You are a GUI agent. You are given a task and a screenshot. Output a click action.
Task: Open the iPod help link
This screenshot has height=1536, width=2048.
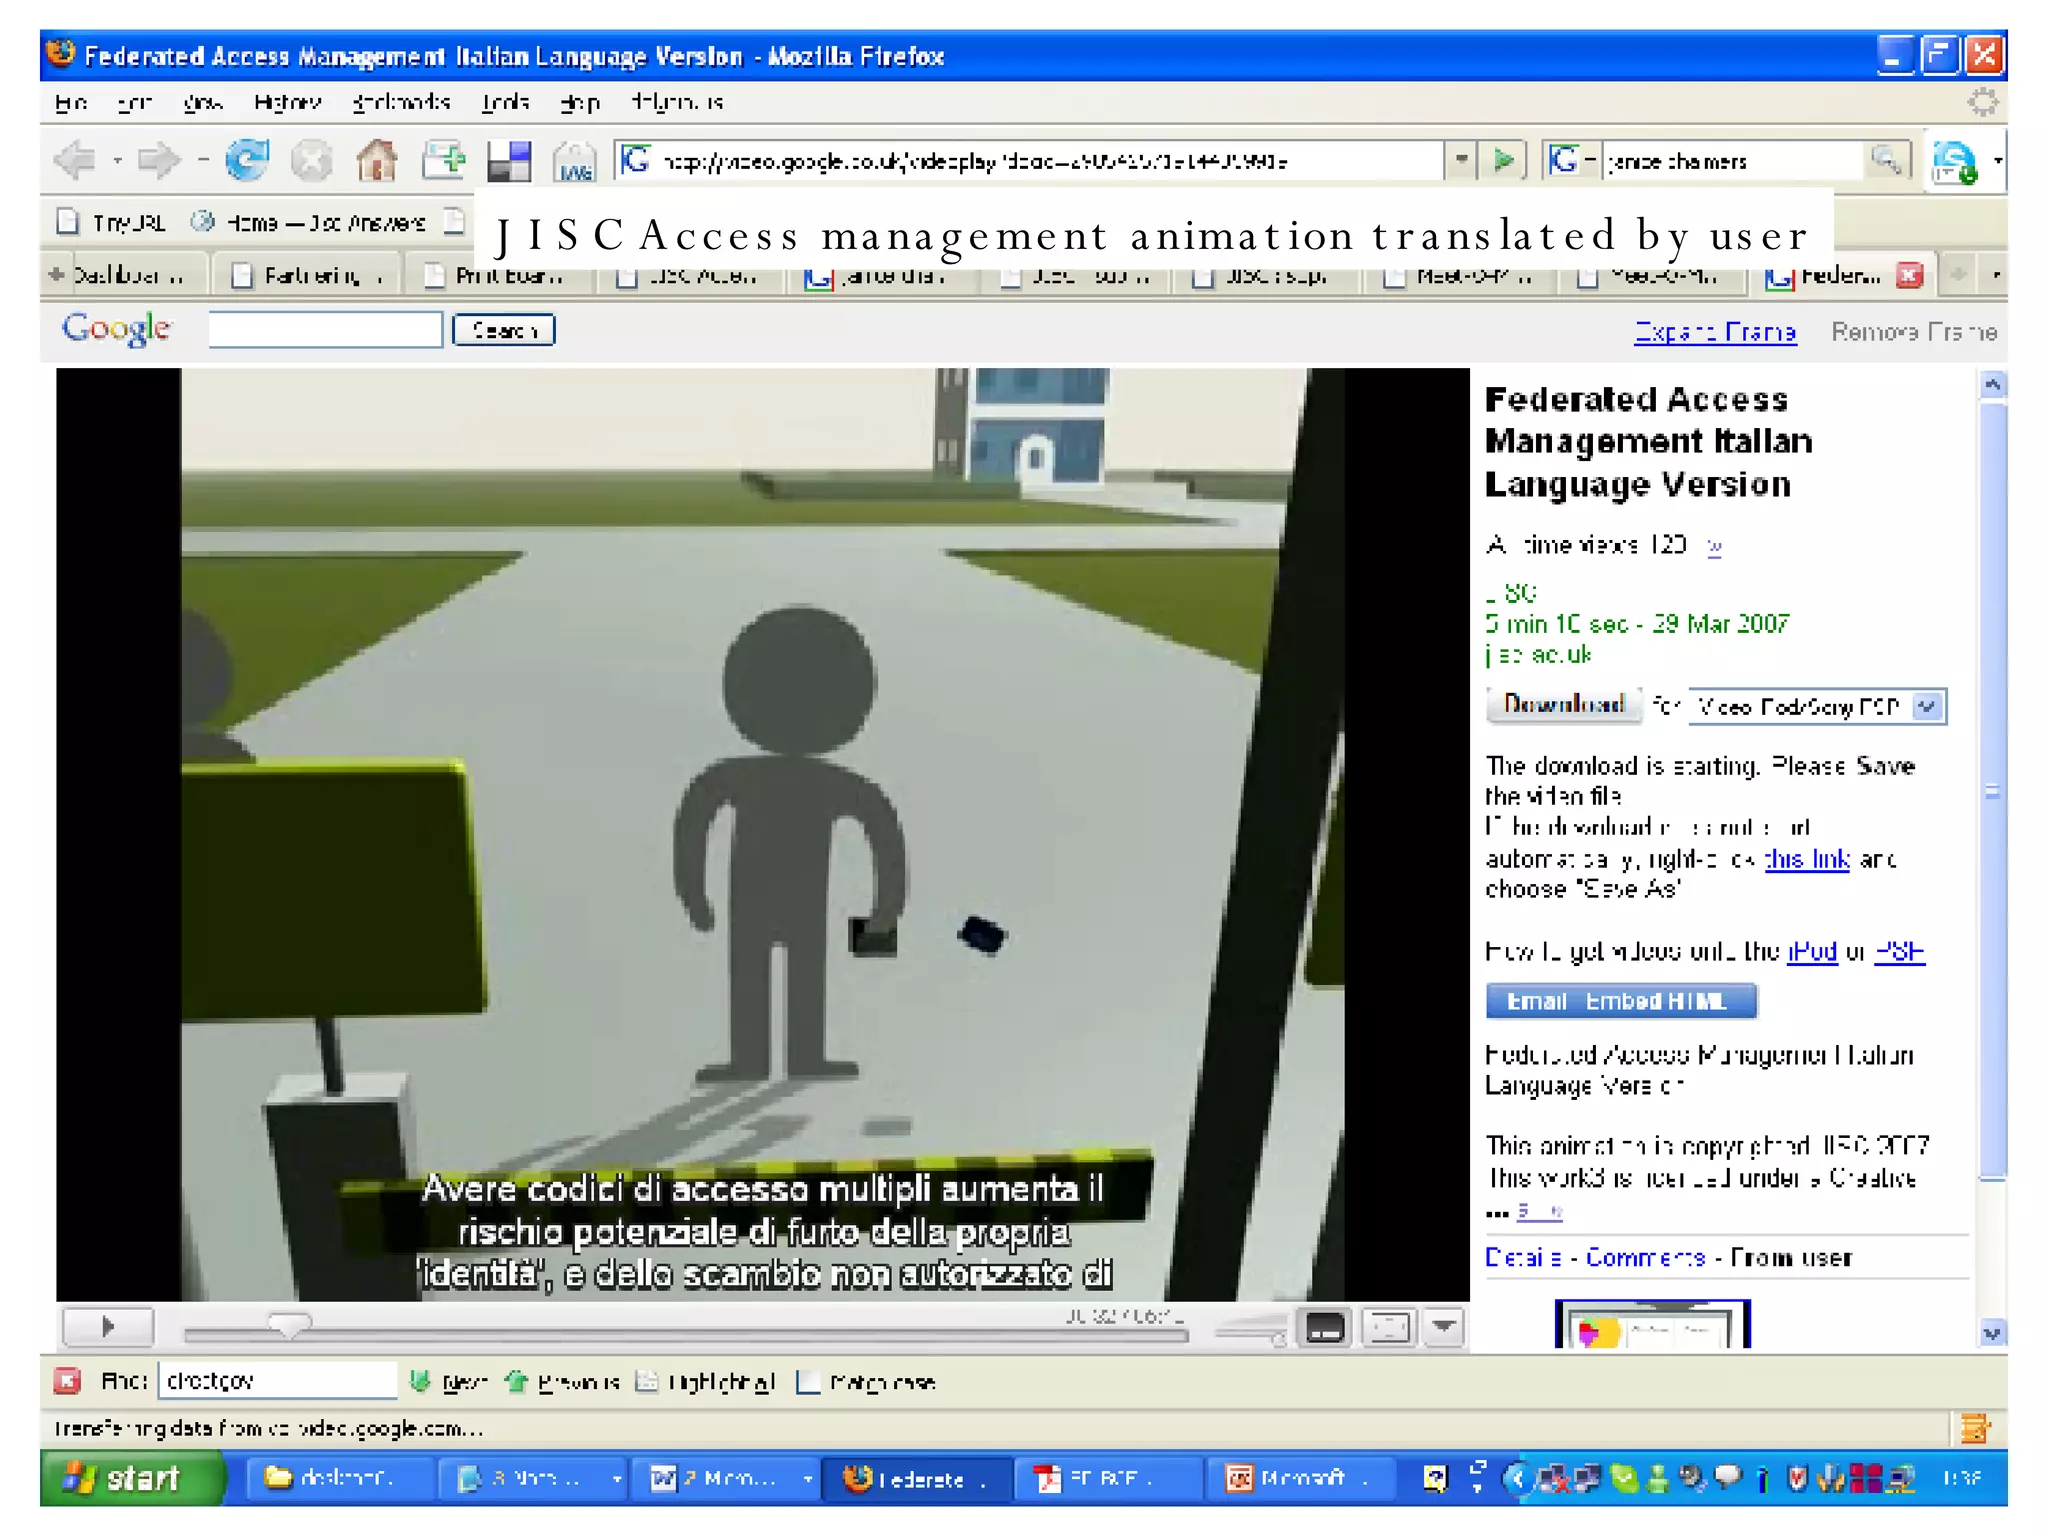[1812, 951]
